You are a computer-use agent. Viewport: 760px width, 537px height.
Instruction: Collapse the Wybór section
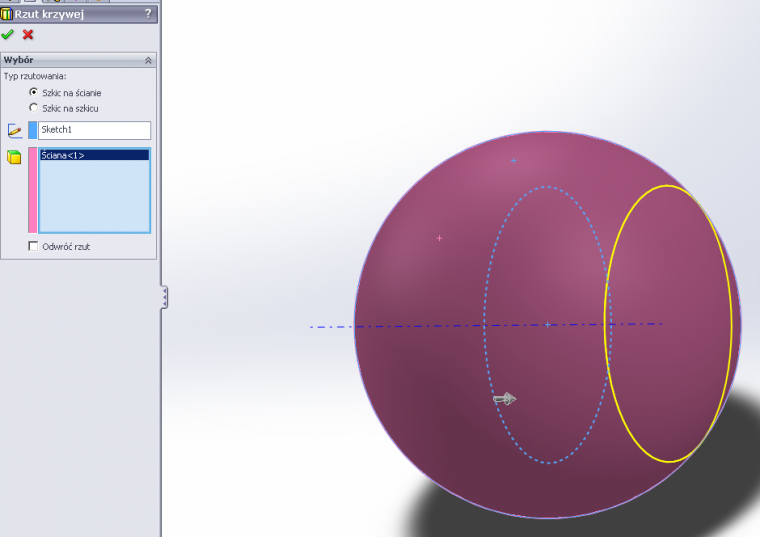(x=148, y=60)
